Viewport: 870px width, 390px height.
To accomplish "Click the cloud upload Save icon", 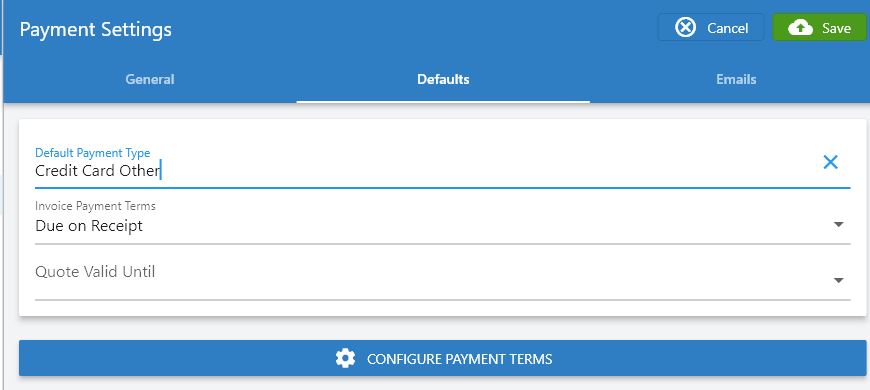I will click(x=801, y=28).
